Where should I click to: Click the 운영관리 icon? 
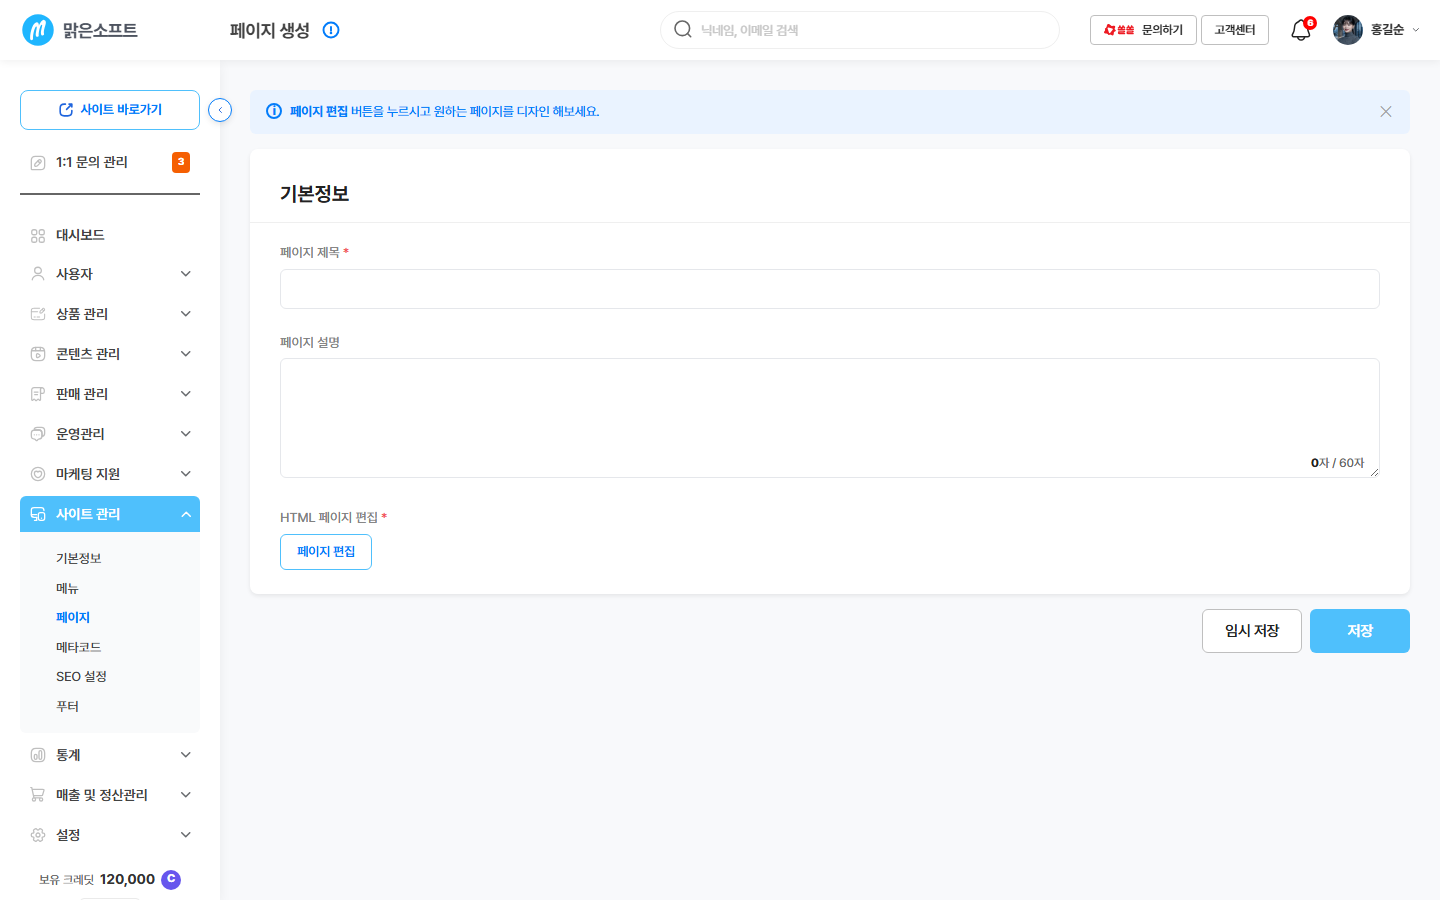coord(38,434)
